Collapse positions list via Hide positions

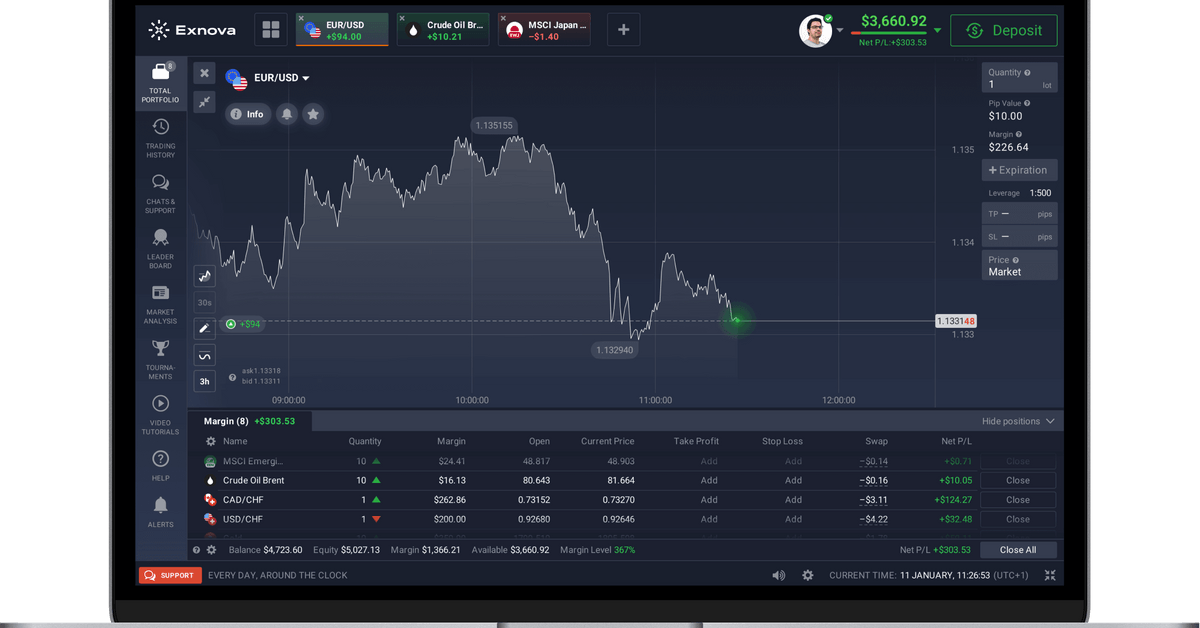pyautogui.click(x=1018, y=421)
